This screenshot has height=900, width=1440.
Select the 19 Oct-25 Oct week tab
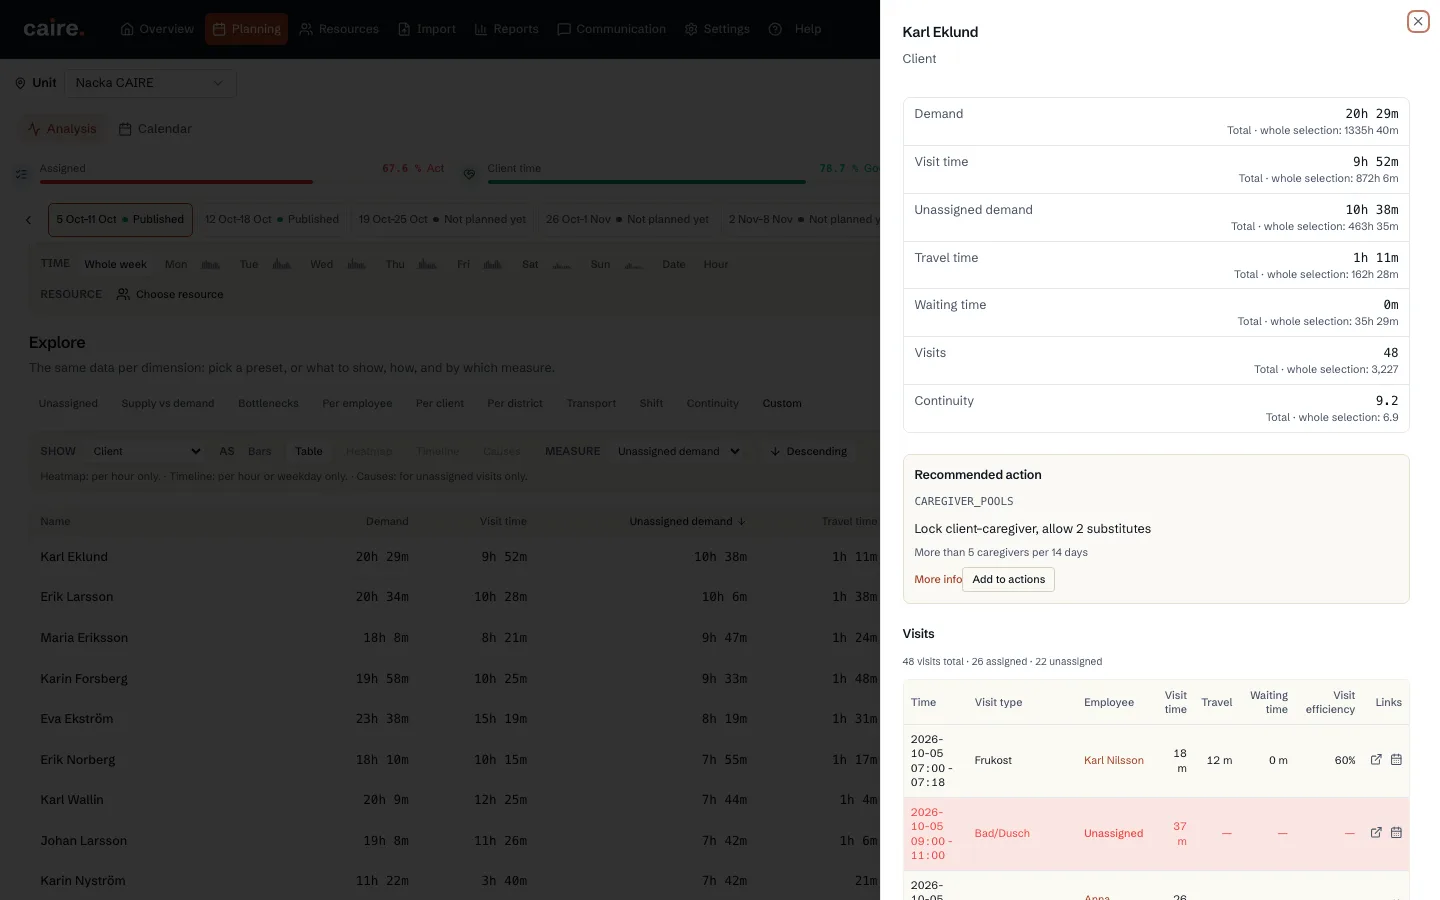coord(442,220)
